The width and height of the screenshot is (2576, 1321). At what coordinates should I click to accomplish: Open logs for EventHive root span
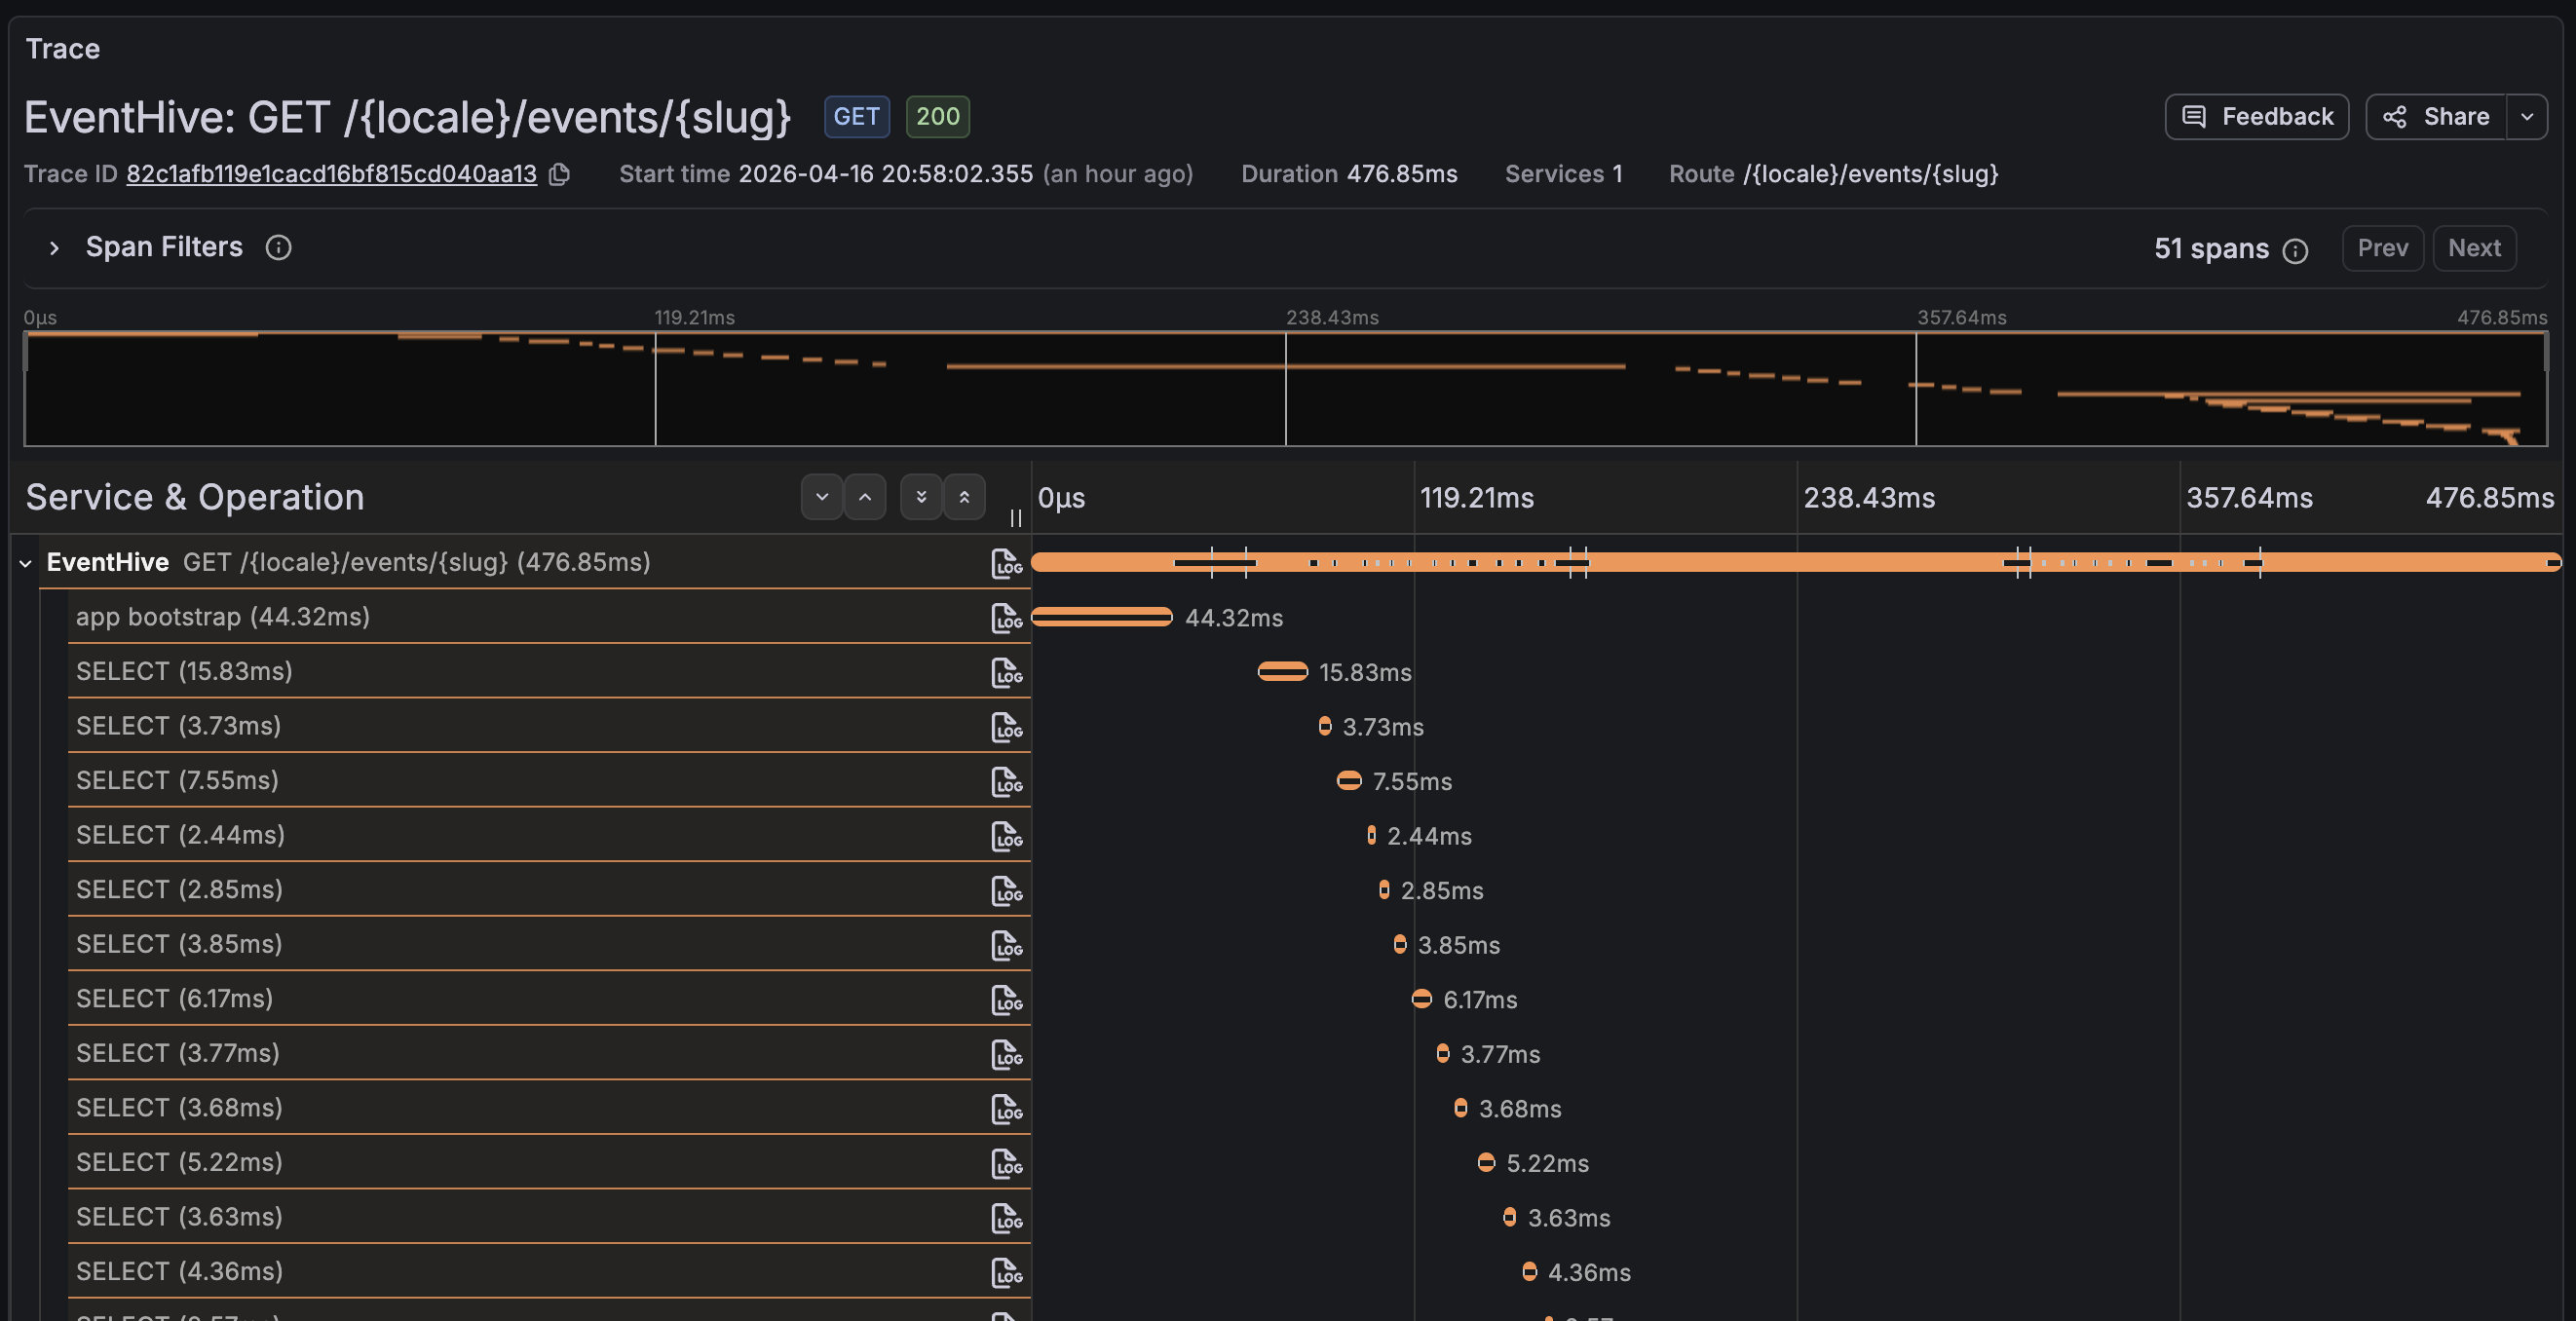tap(1006, 563)
